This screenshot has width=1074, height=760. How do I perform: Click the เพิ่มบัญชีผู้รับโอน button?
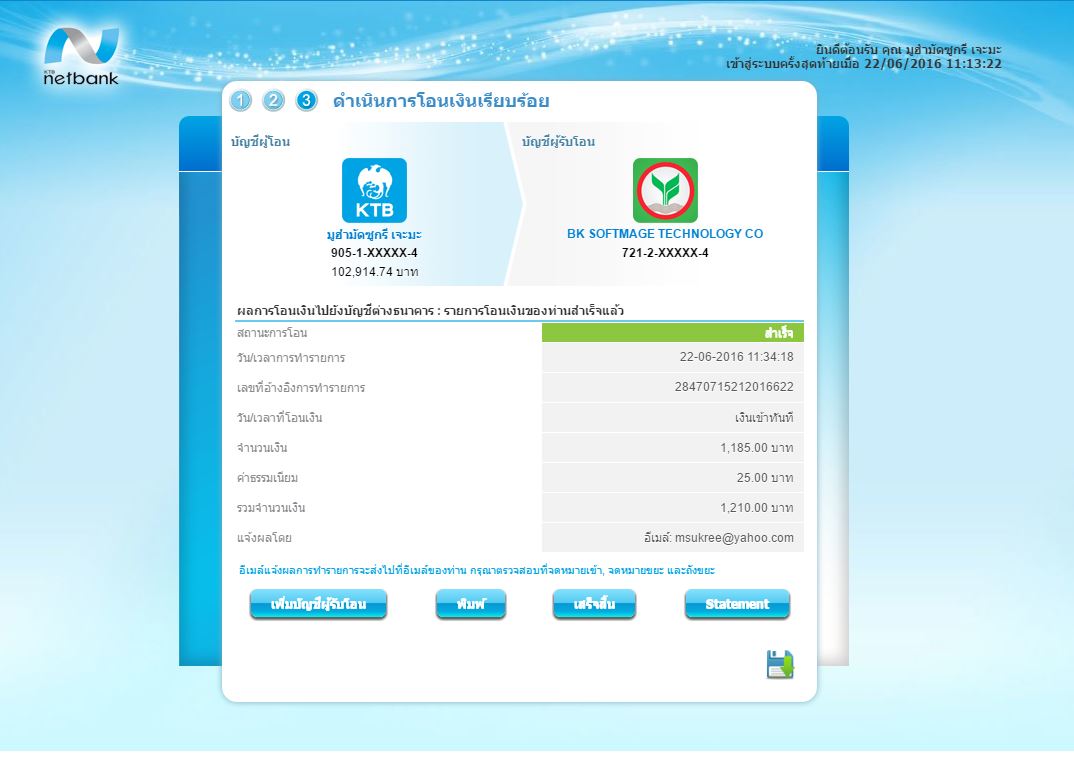(x=319, y=604)
